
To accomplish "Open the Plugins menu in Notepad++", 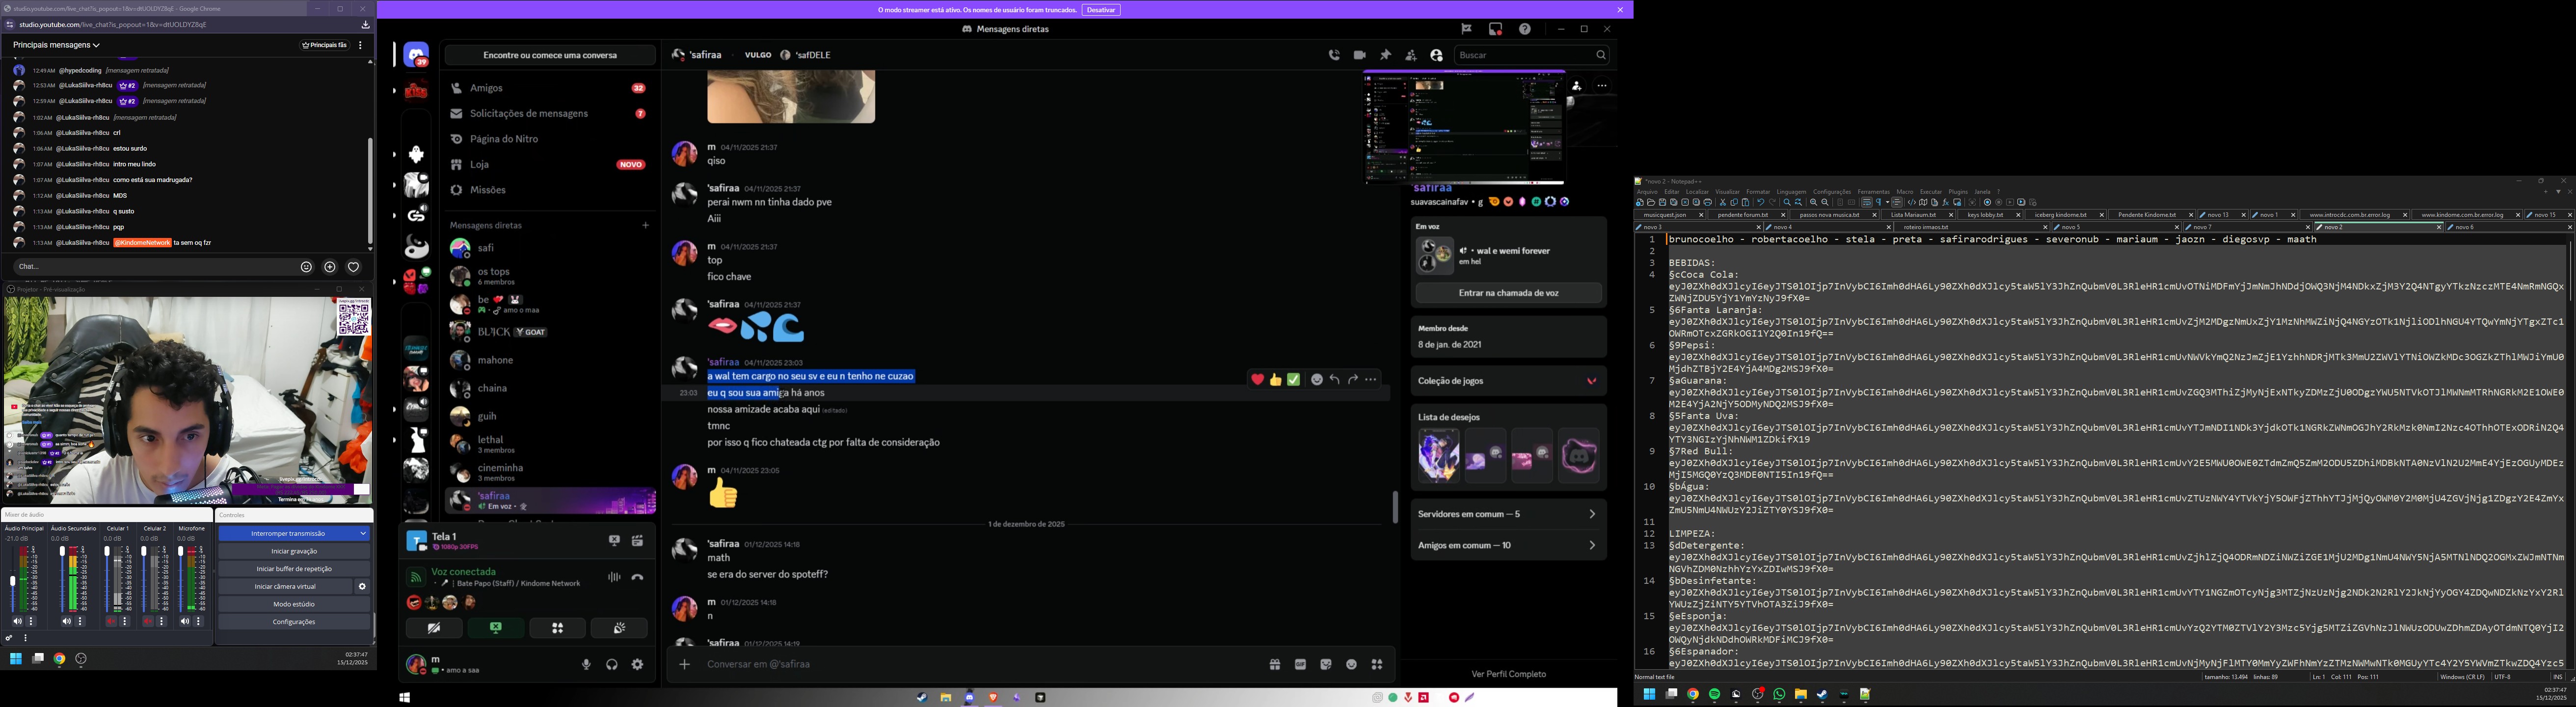I will [1957, 192].
